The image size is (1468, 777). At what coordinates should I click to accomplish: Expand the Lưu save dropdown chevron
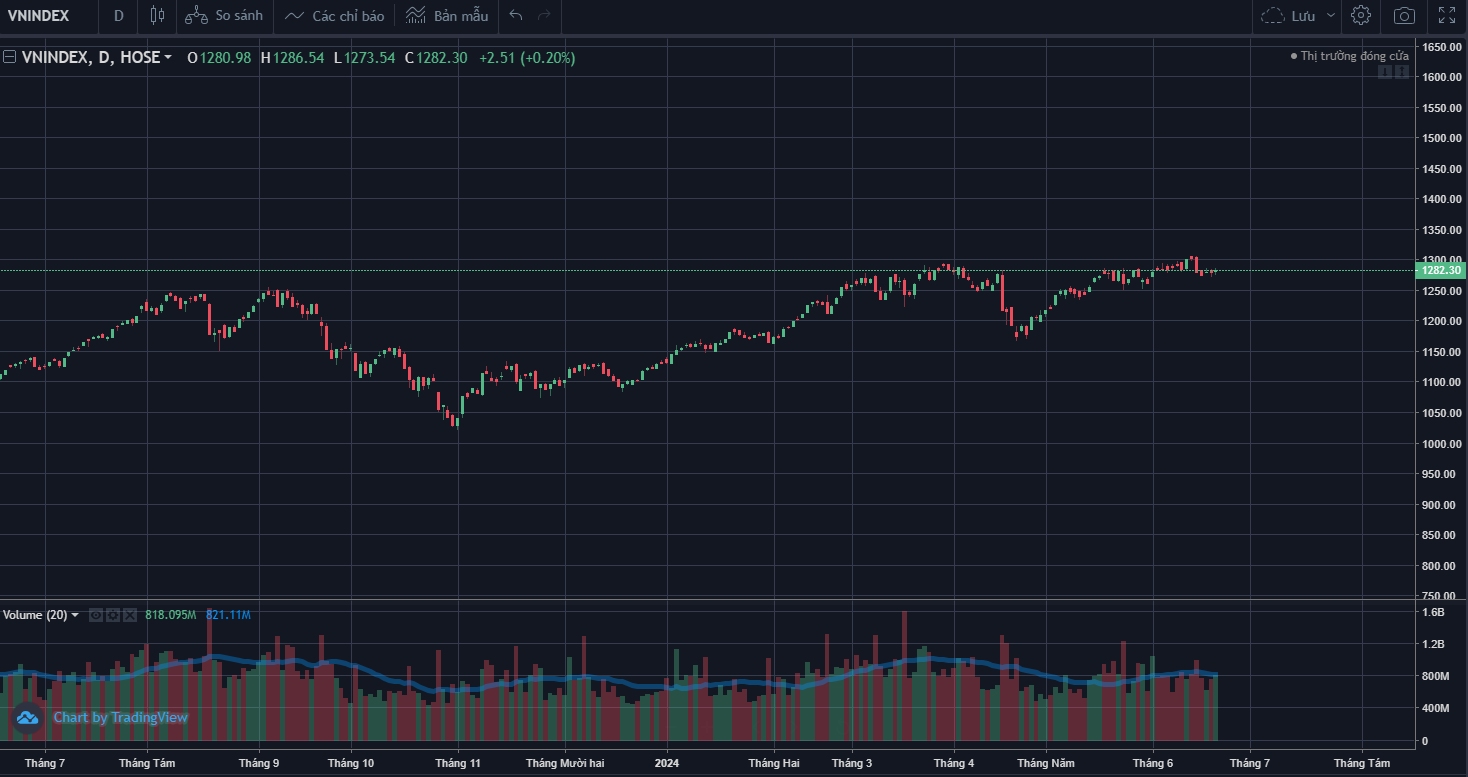tap(1330, 15)
